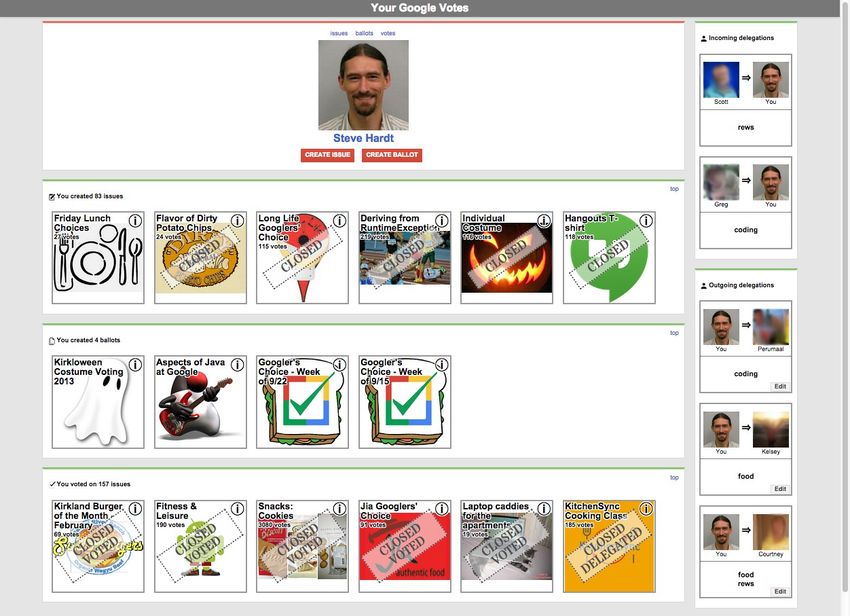
Task: Edit the food delegation to Kelsey
Action: [780, 489]
